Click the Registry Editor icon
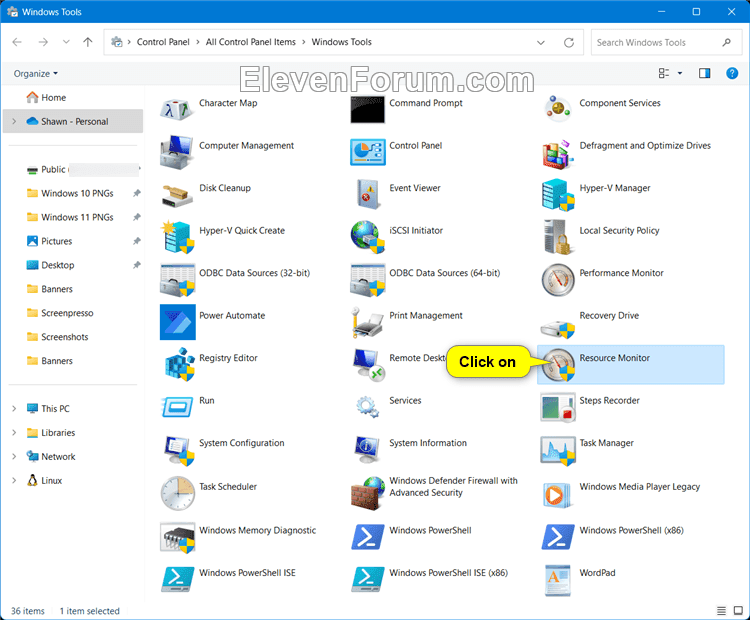The width and height of the screenshot is (750, 620). coord(179,365)
